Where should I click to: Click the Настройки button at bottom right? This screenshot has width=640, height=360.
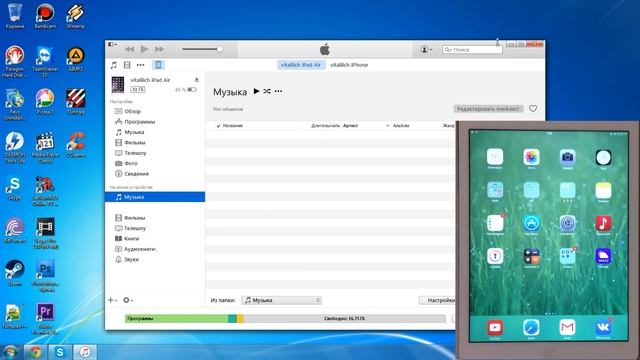click(x=437, y=300)
